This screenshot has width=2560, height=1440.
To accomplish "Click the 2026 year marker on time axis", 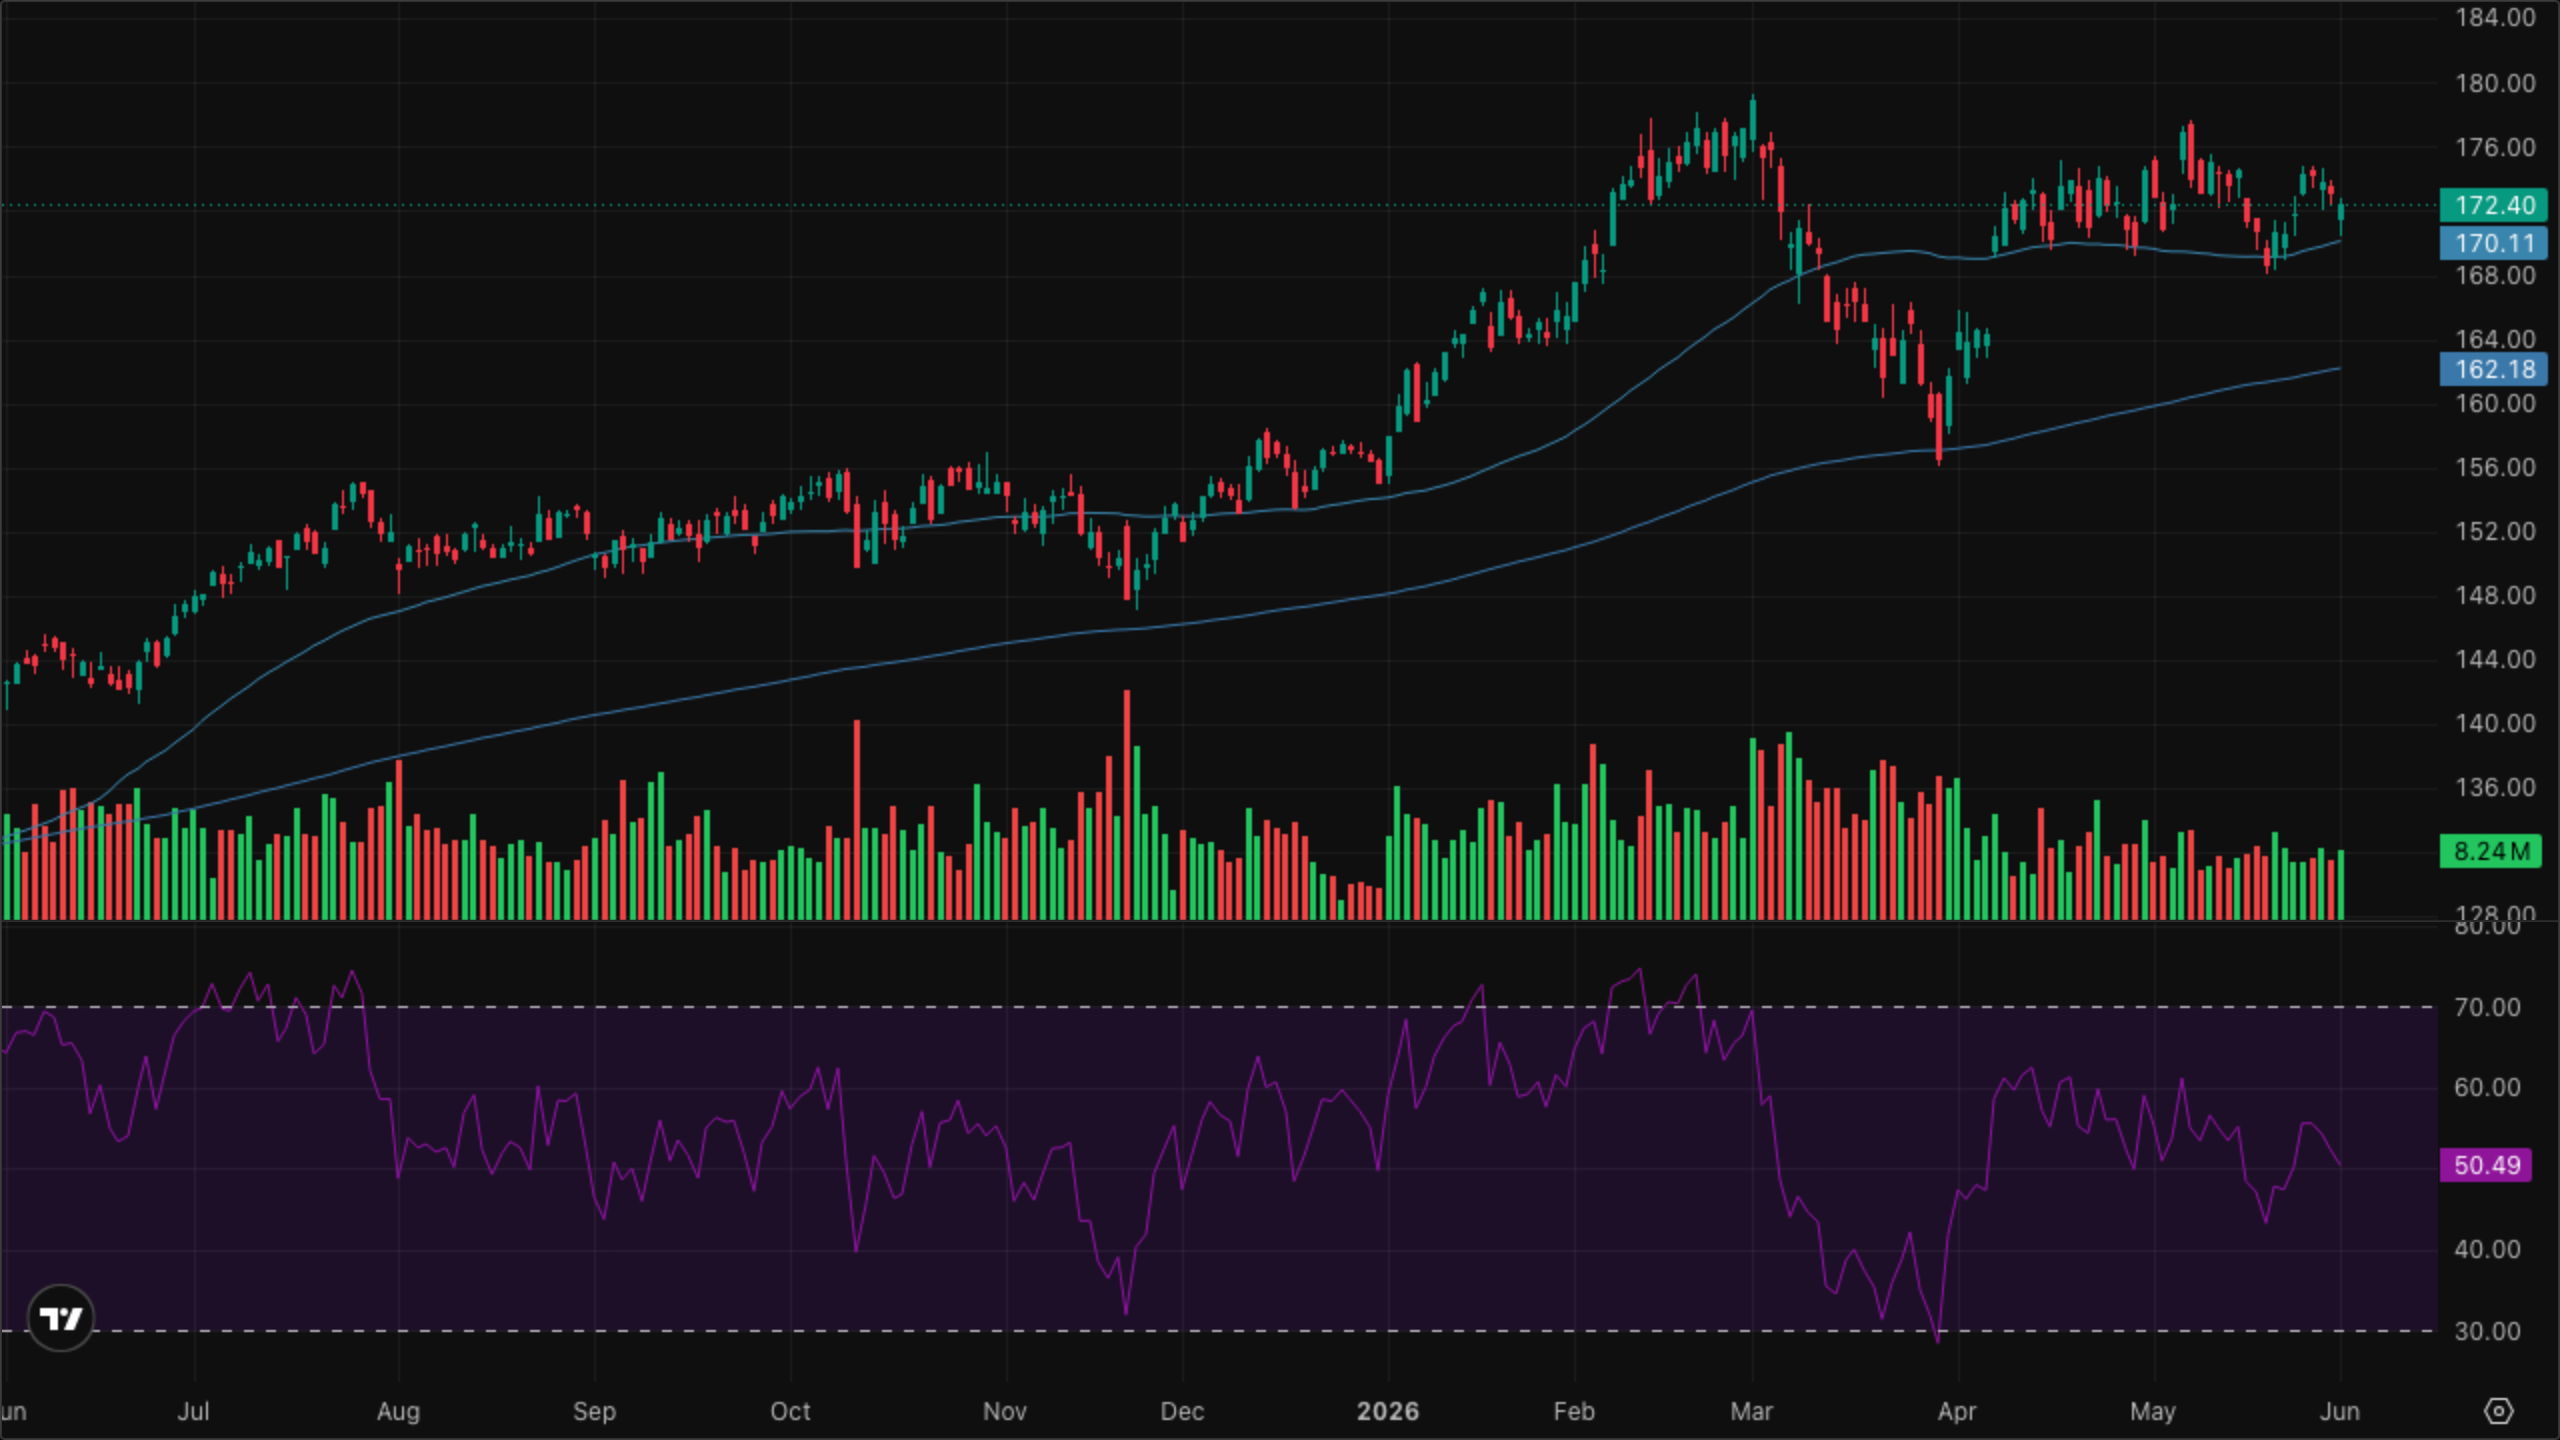I will (x=1387, y=1411).
